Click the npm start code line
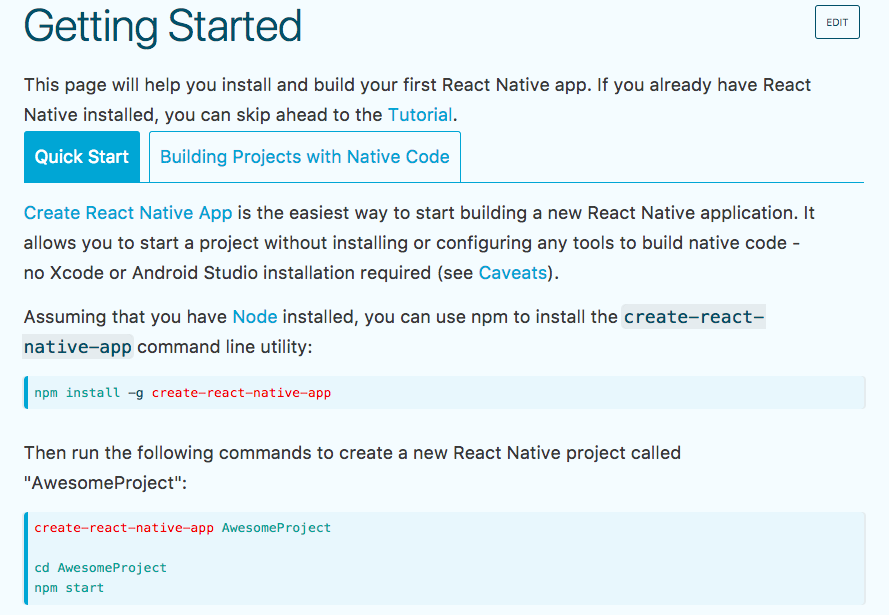 69,587
